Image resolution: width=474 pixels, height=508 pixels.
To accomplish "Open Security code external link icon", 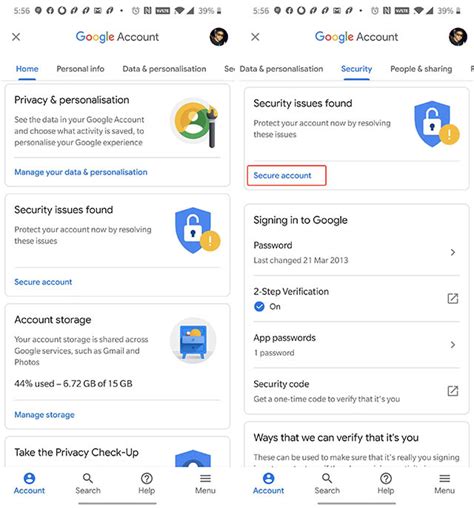I will [x=453, y=391].
